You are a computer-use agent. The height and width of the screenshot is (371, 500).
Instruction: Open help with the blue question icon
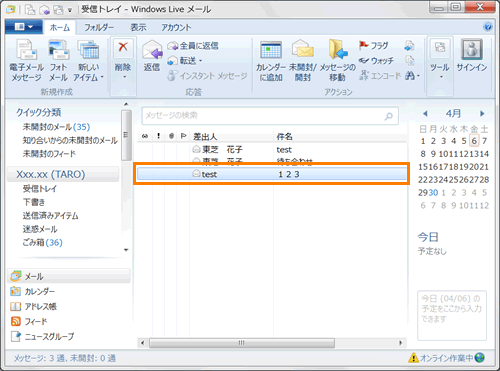(488, 27)
